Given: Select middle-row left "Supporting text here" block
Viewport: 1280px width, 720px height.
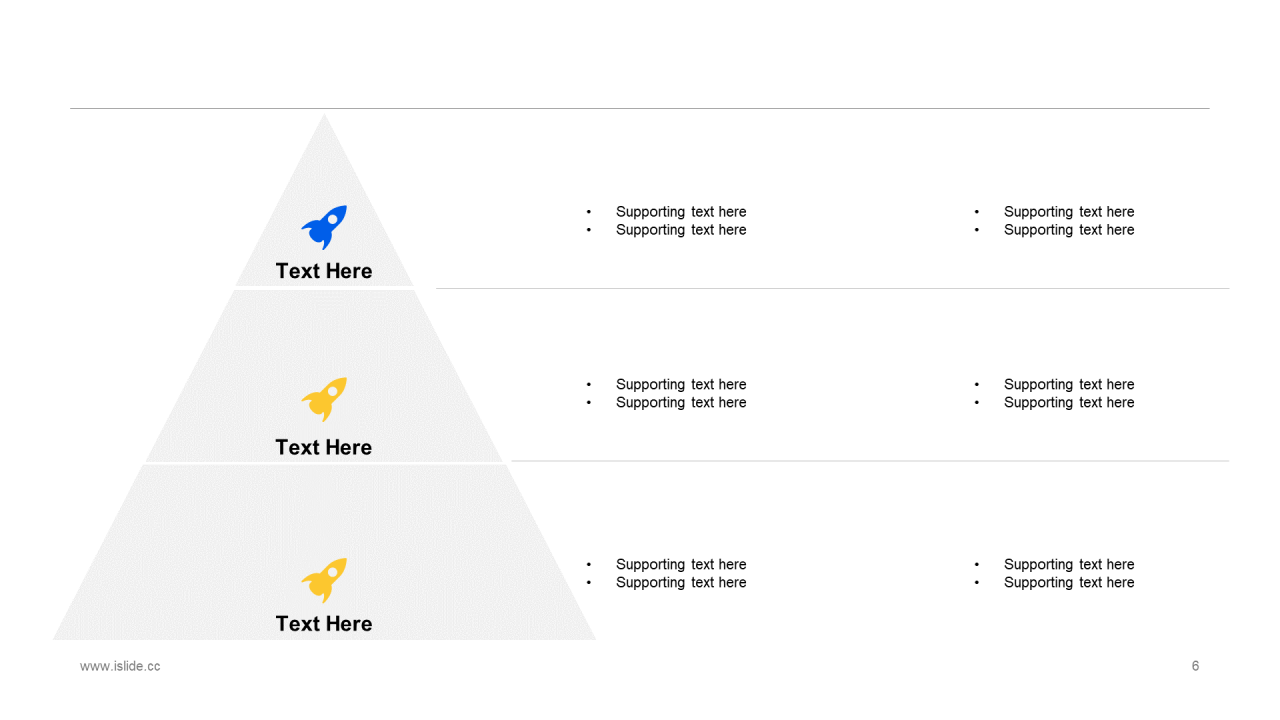Looking at the screenshot, I should [666, 394].
